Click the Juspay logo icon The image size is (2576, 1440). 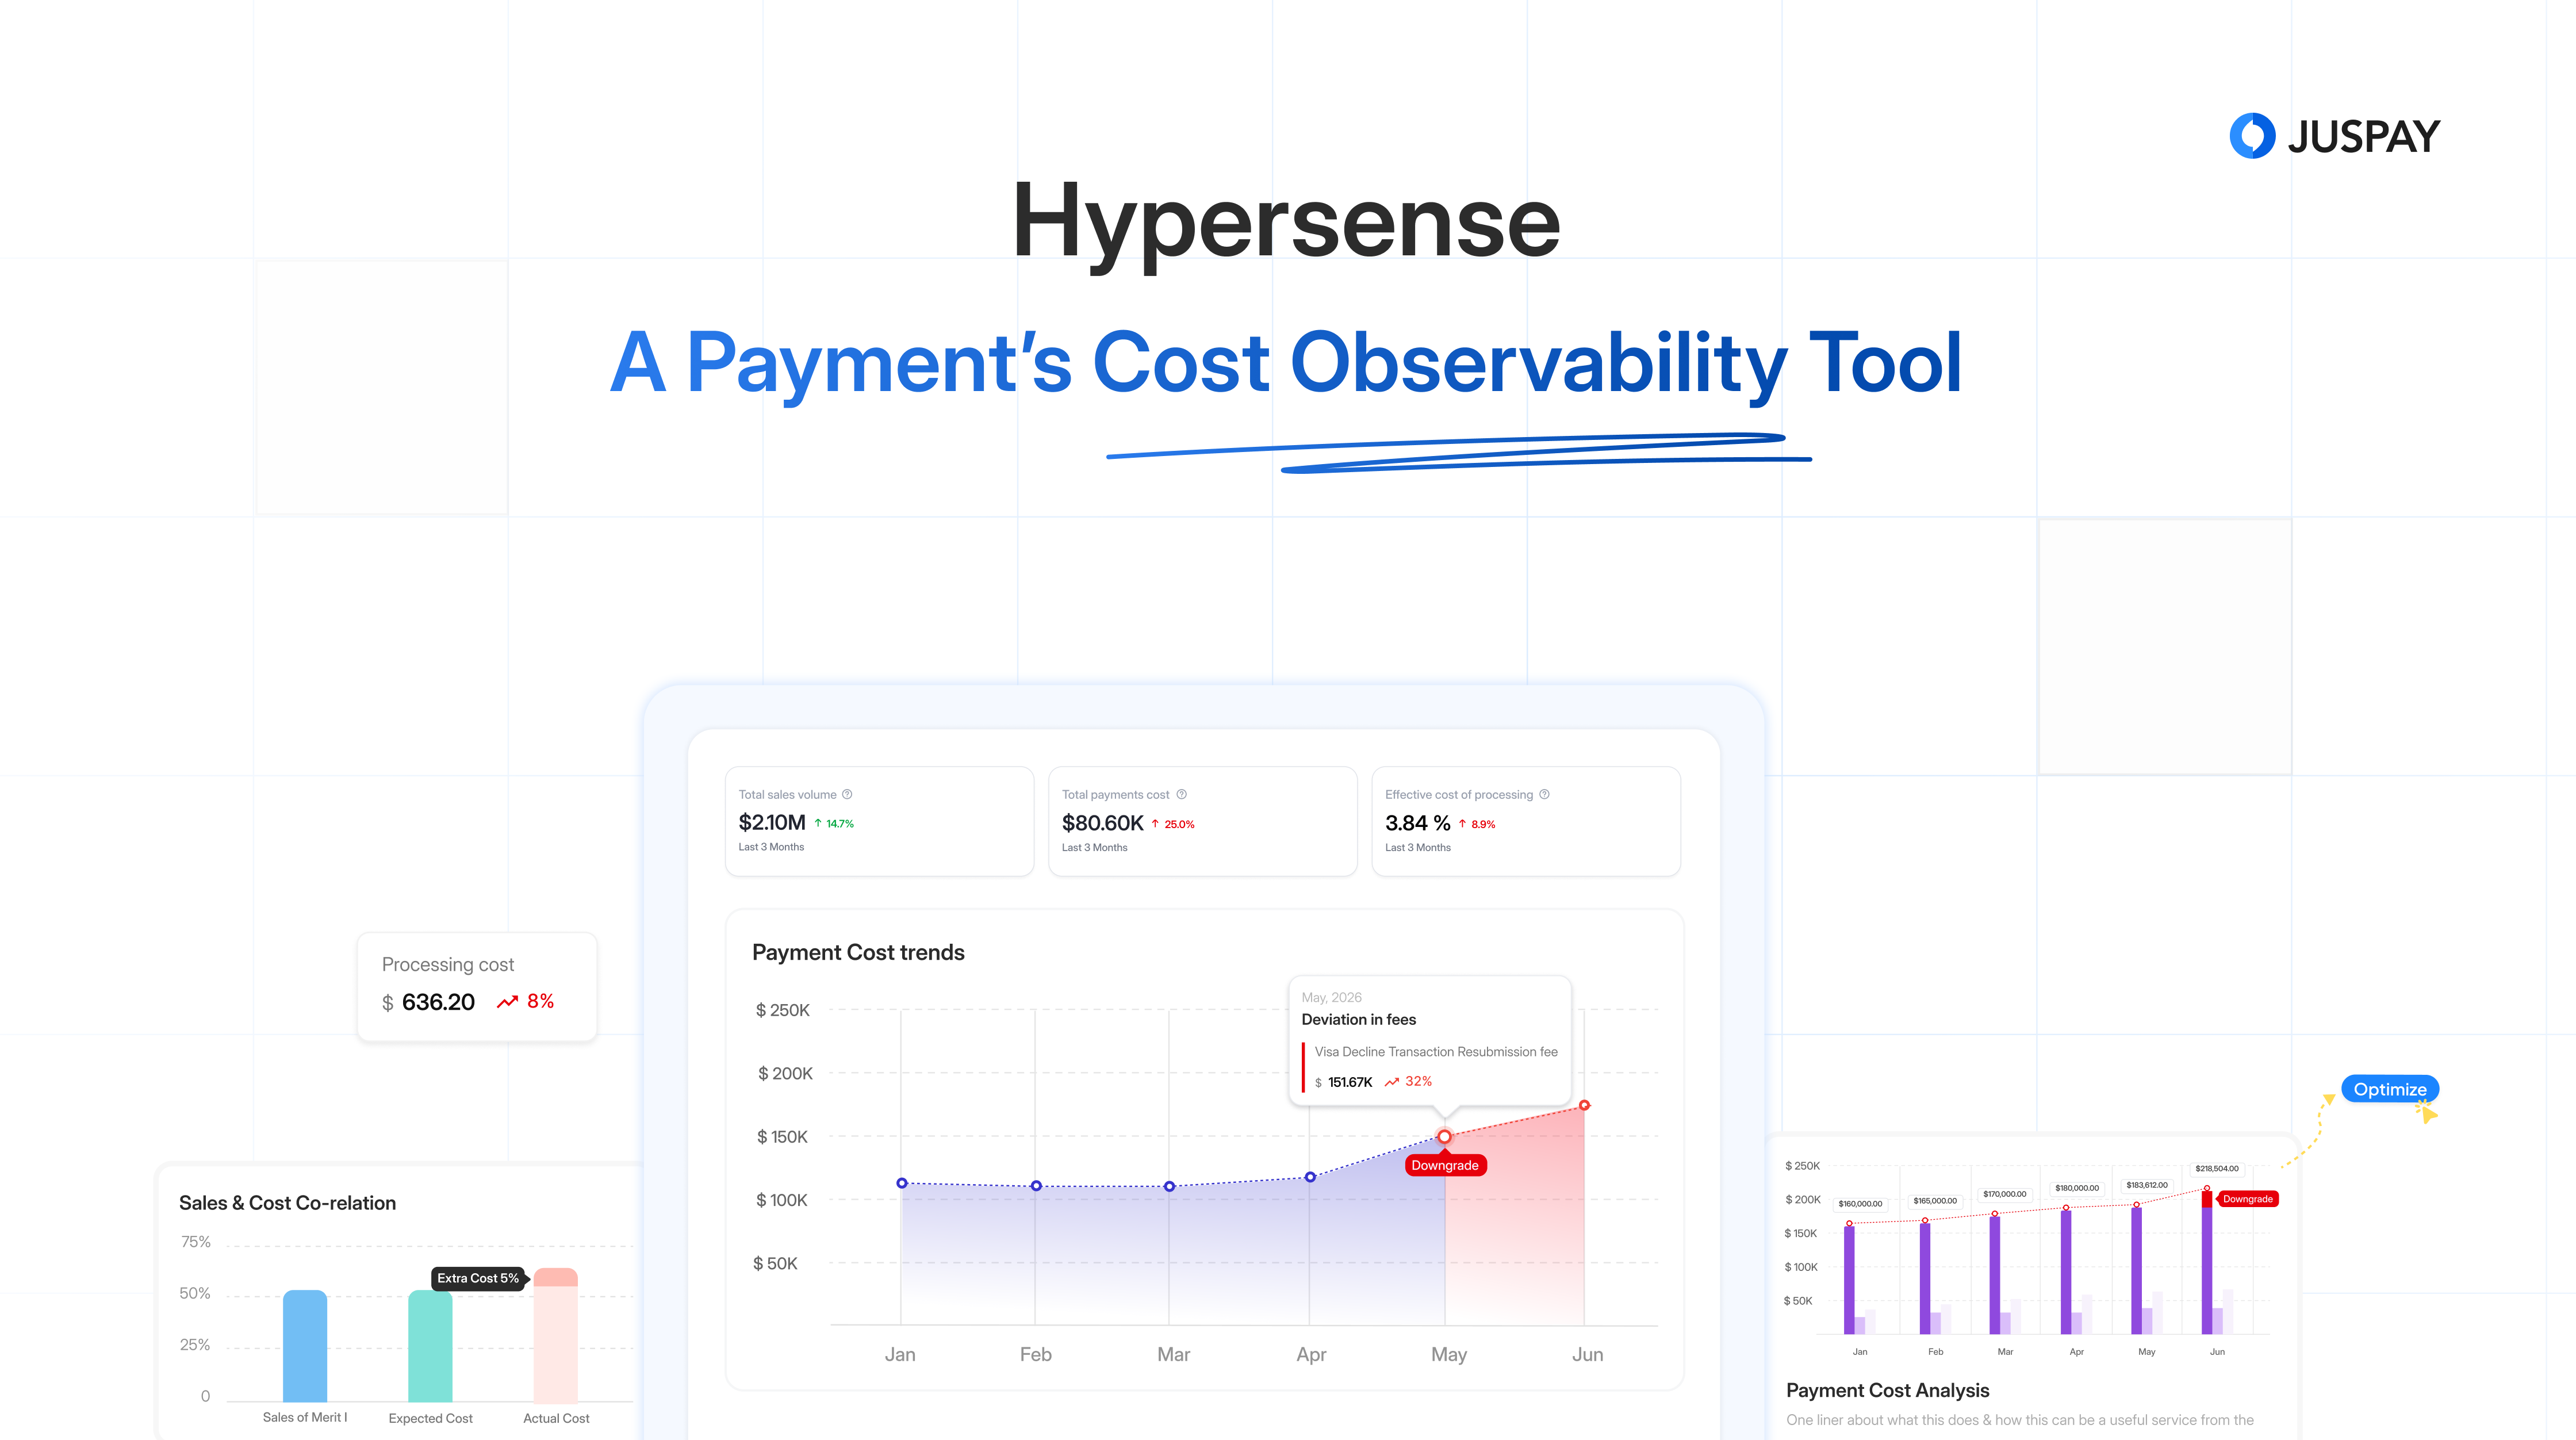2252,136
